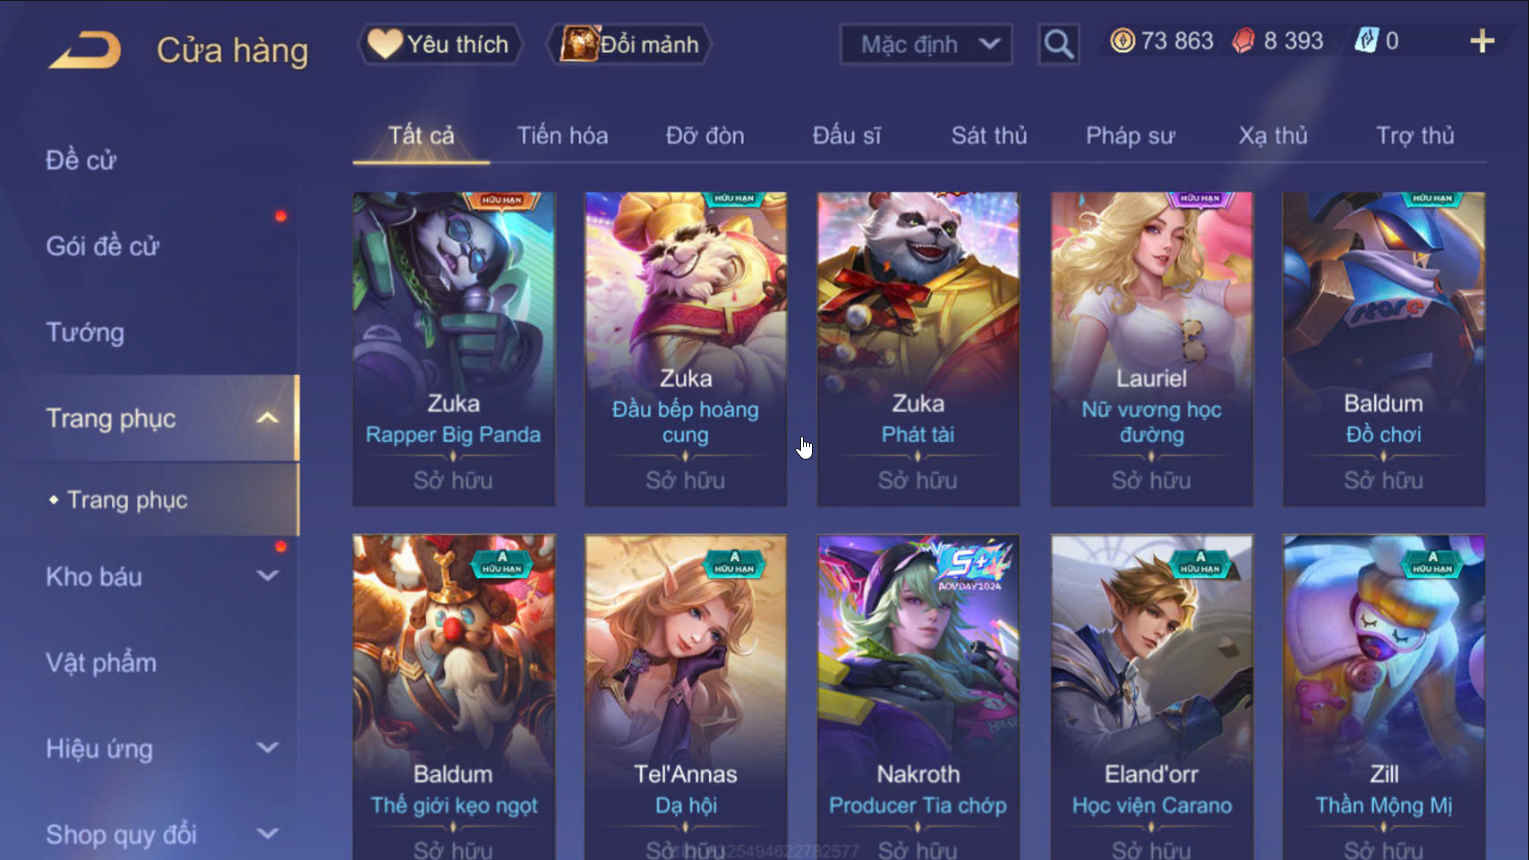Viewport: 1529px width, 860px height.
Task: Switch to the Pháp sư tab
Action: pyautogui.click(x=1130, y=135)
